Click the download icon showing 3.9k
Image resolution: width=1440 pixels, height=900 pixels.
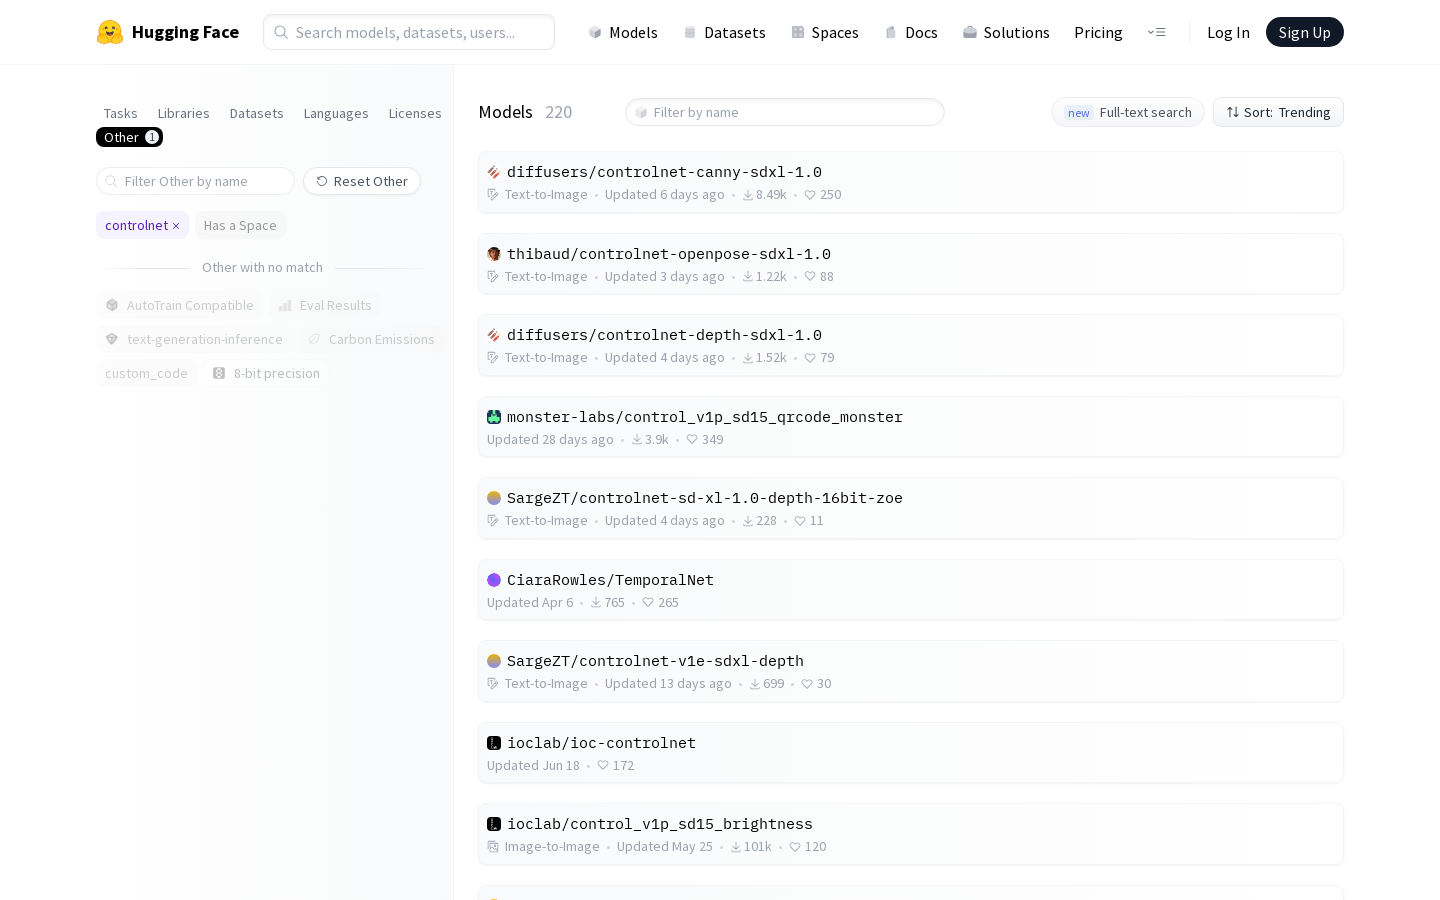pos(637,439)
